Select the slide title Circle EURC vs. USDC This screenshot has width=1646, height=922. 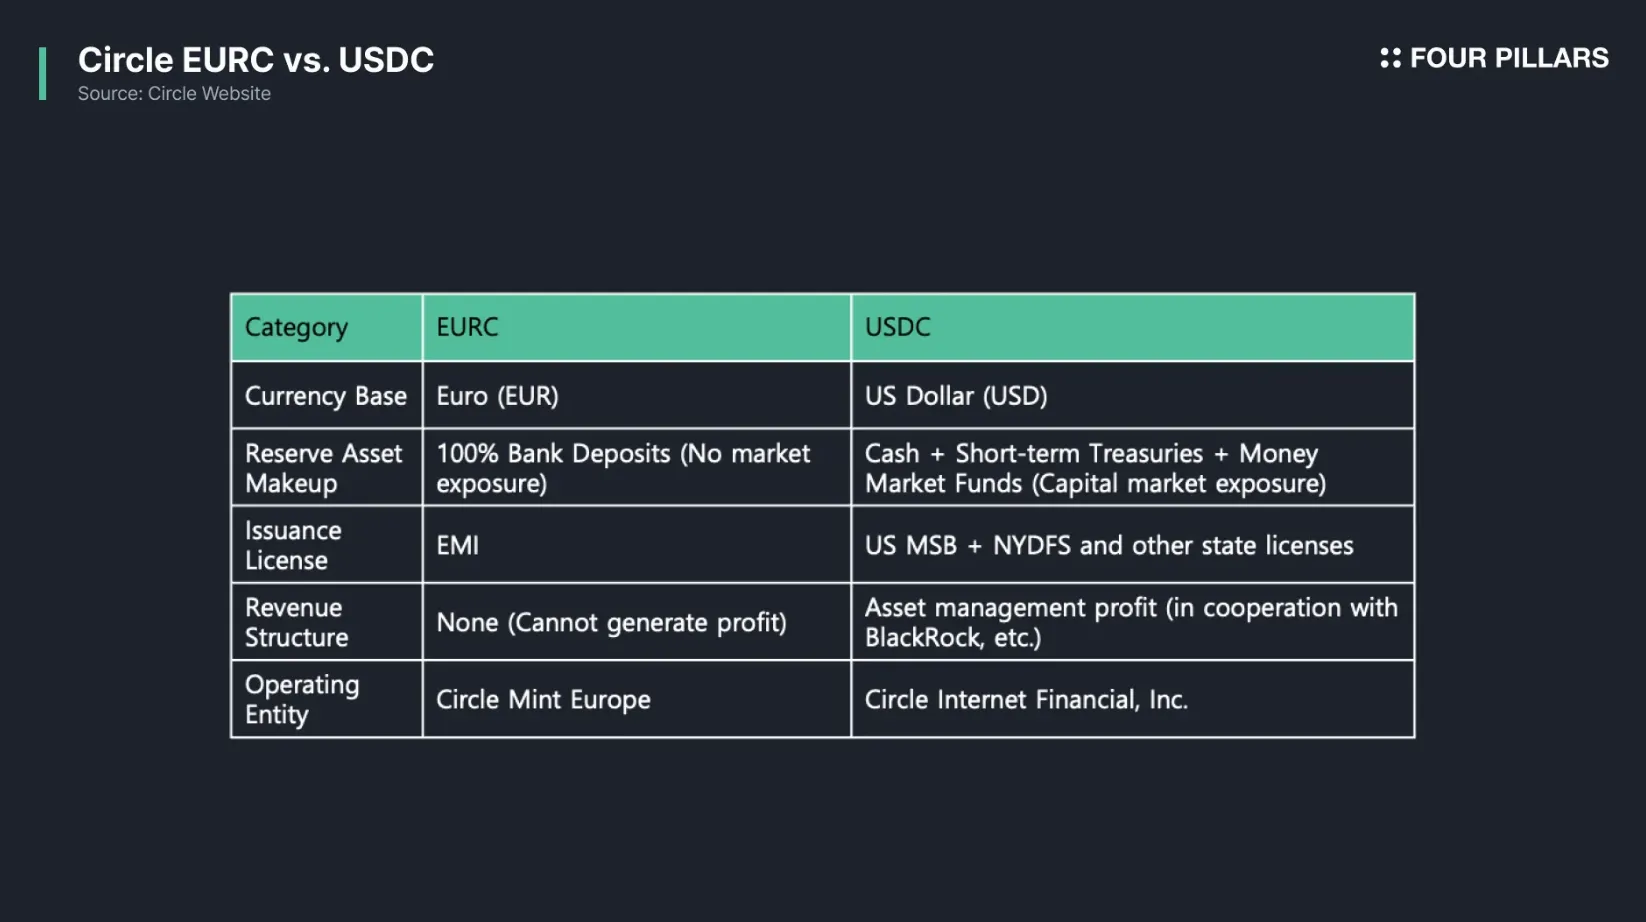click(x=256, y=60)
